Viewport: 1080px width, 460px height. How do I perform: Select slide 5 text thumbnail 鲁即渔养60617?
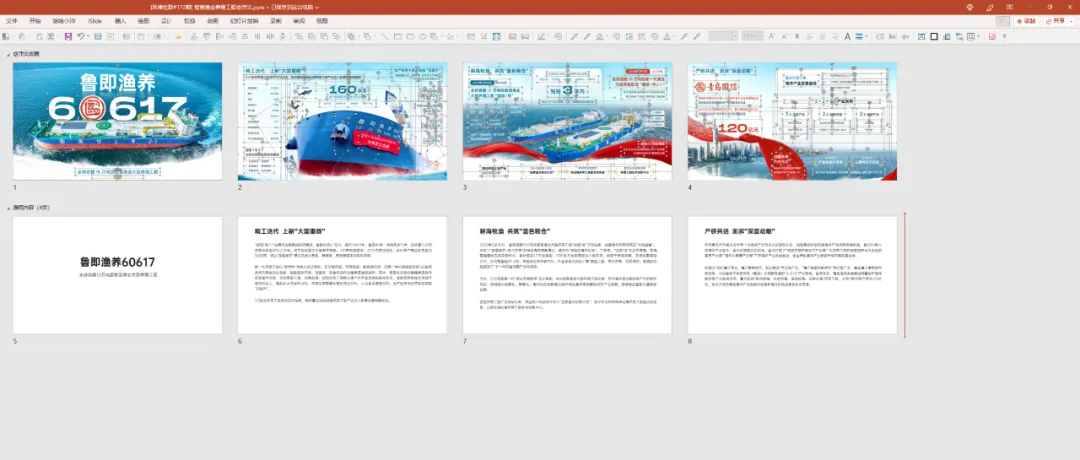(118, 275)
